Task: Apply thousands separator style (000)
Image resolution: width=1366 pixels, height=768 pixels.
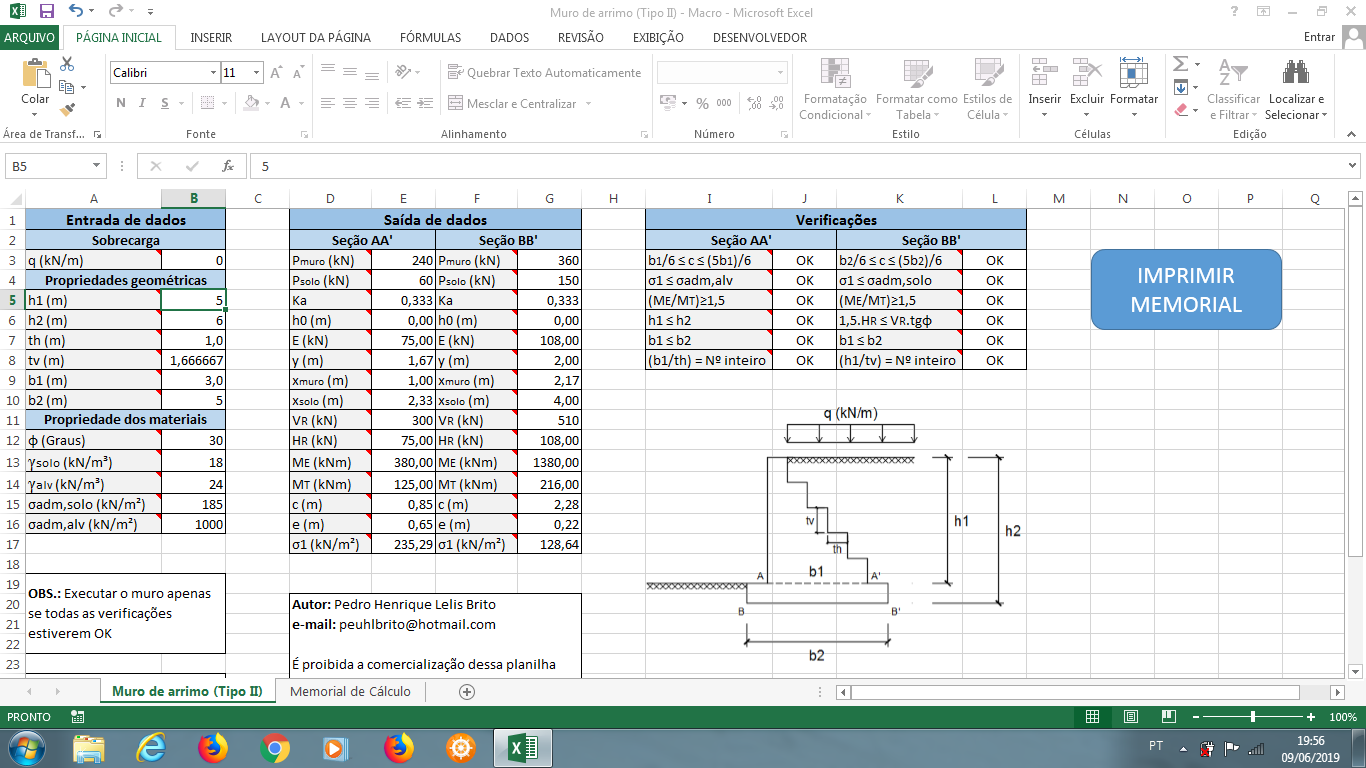Action: (x=724, y=103)
